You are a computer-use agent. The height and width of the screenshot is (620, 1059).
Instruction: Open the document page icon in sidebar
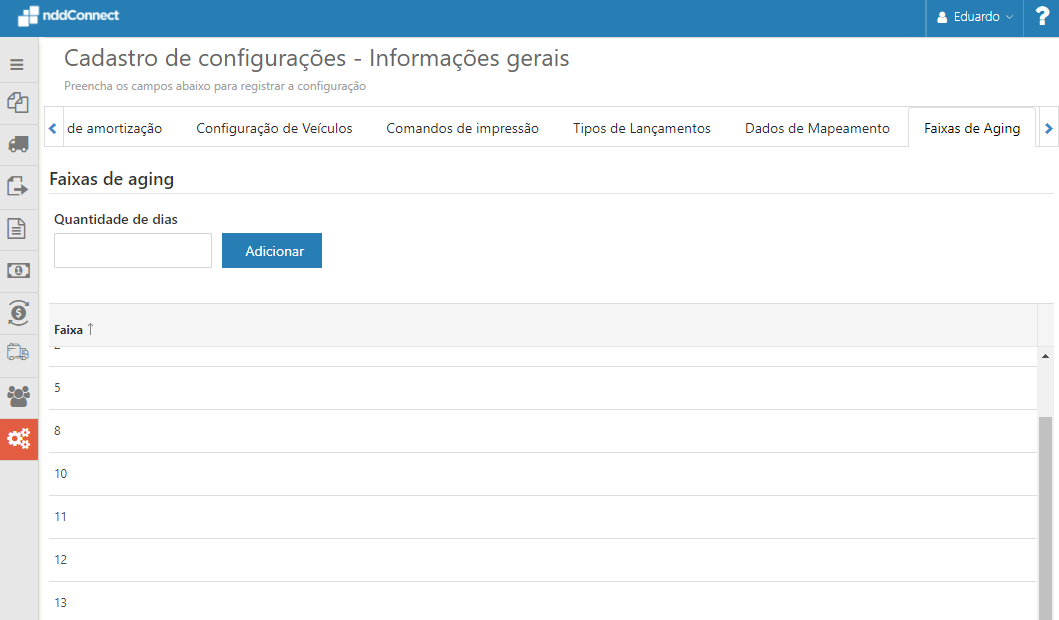(17, 229)
